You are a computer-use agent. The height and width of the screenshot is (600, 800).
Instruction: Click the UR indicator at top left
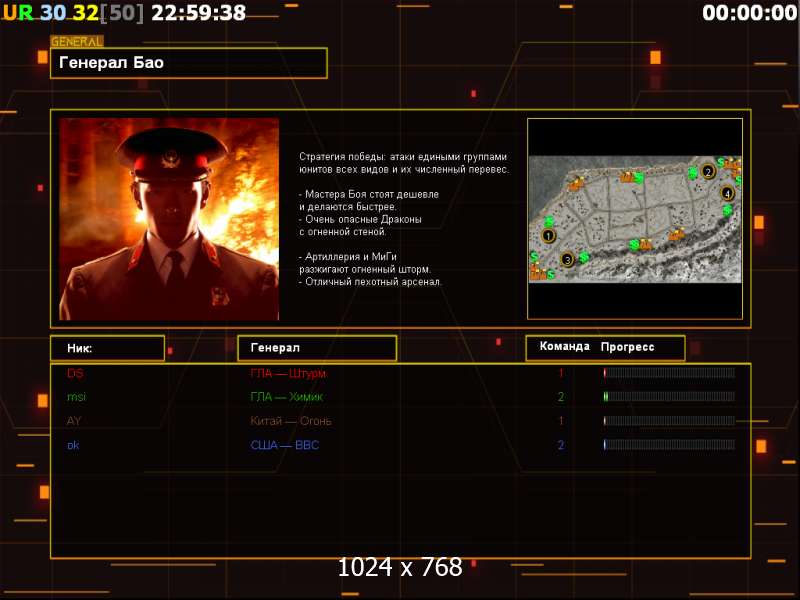pos(18,13)
